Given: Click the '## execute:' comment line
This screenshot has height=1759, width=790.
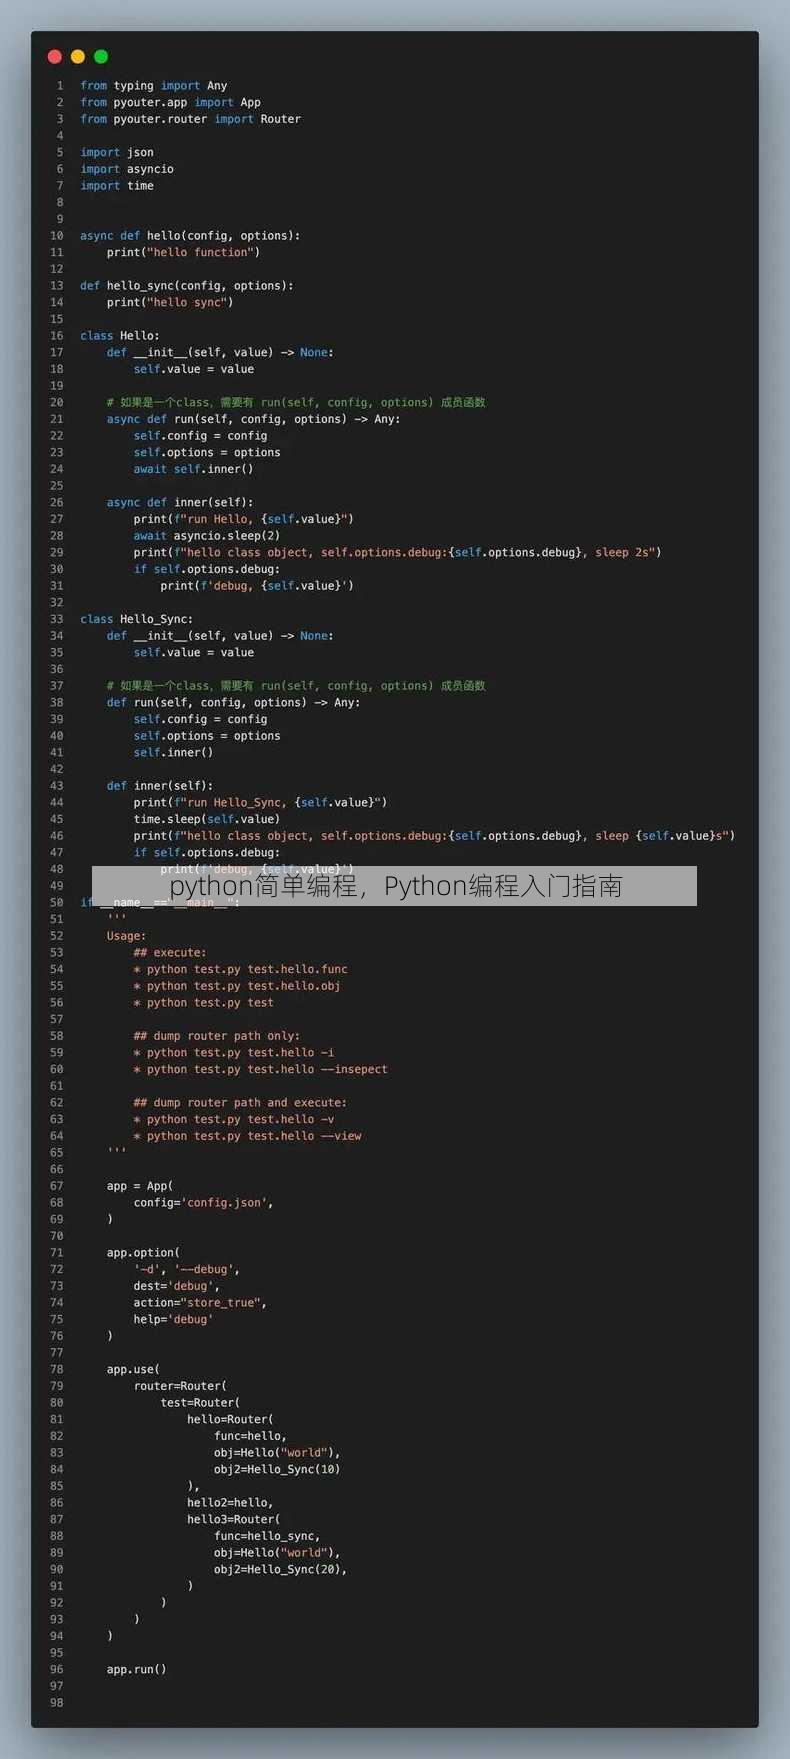Looking at the screenshot, I should point(170,953).
